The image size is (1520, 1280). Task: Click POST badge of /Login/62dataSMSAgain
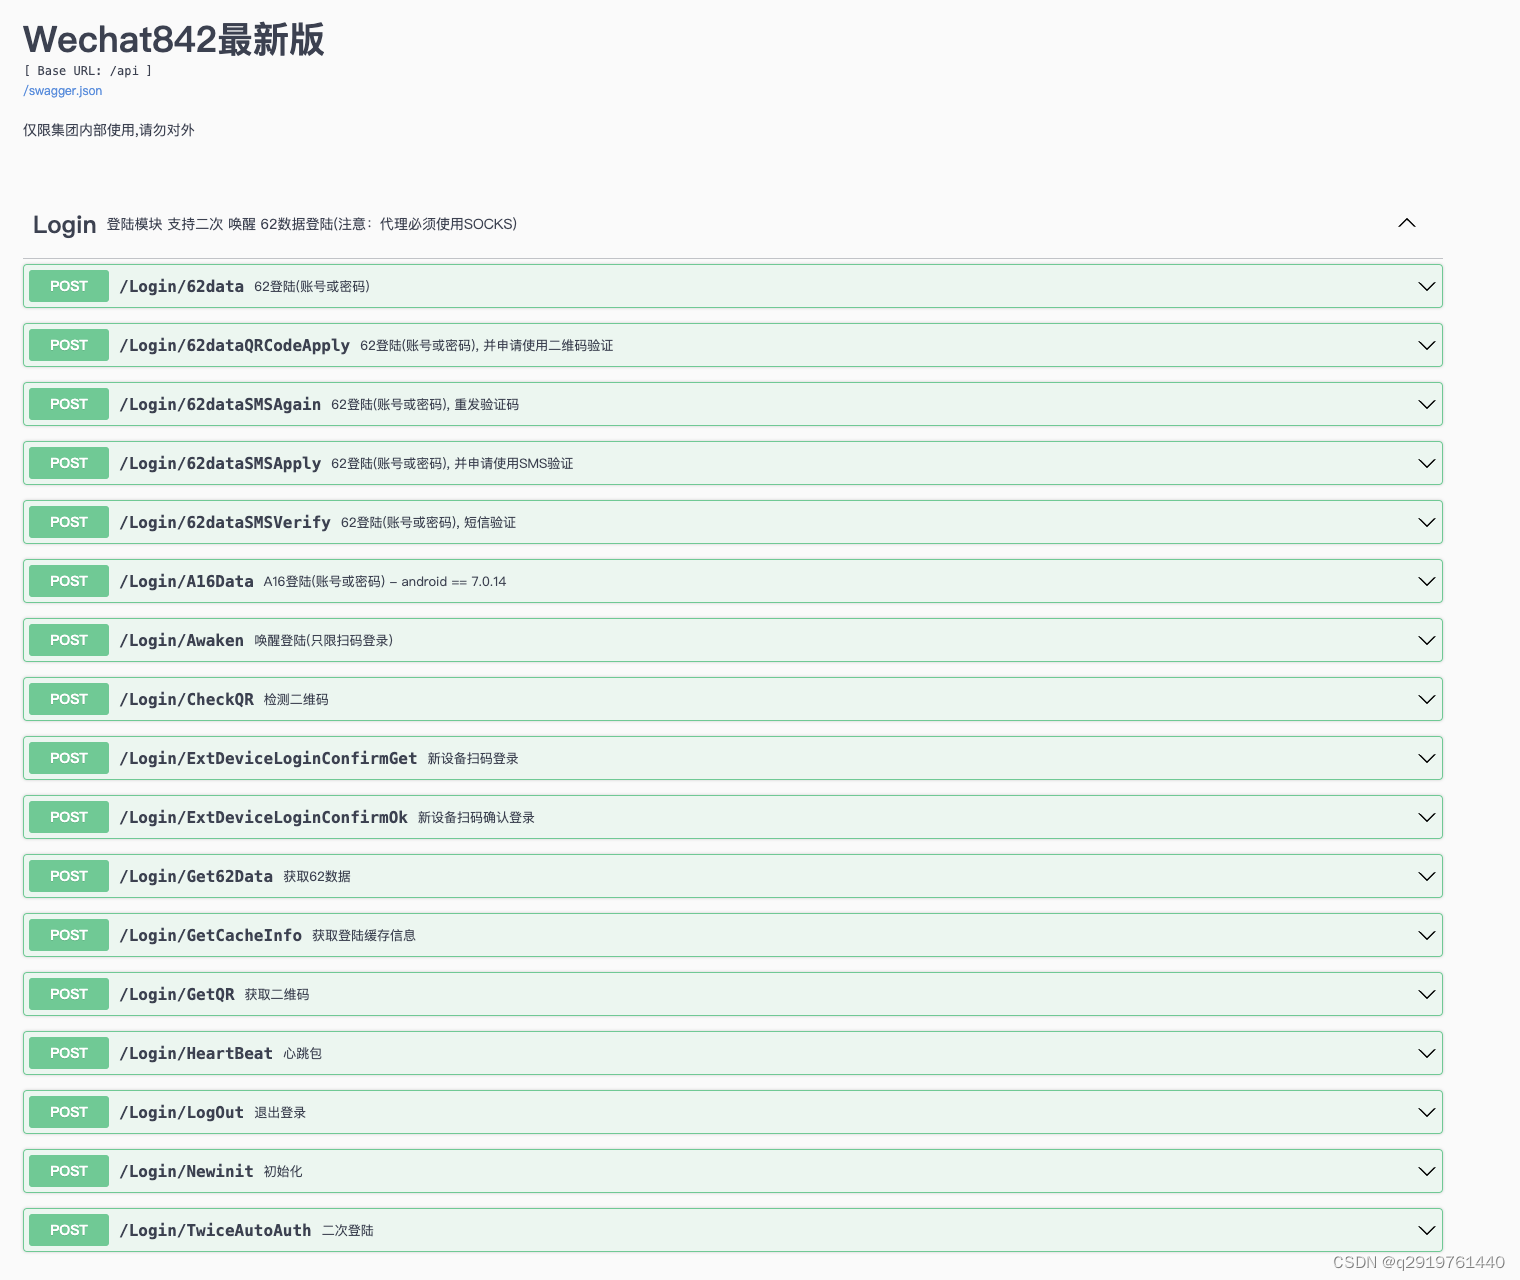click(69, 404)
